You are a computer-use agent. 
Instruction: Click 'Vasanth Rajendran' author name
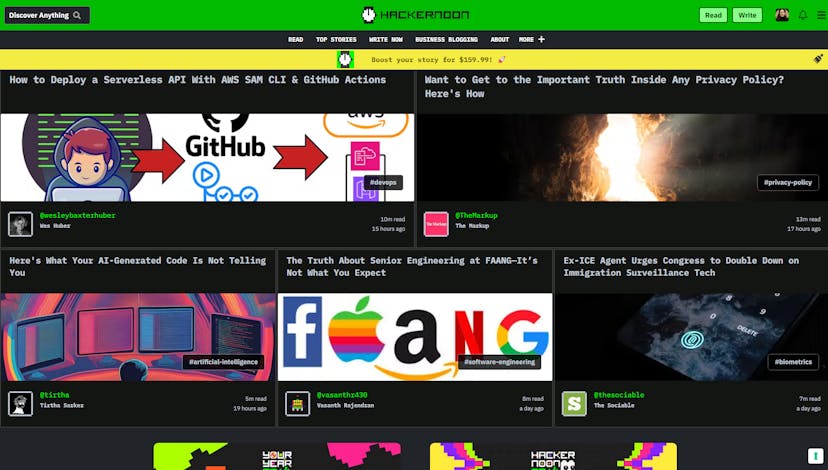point(345,406)
